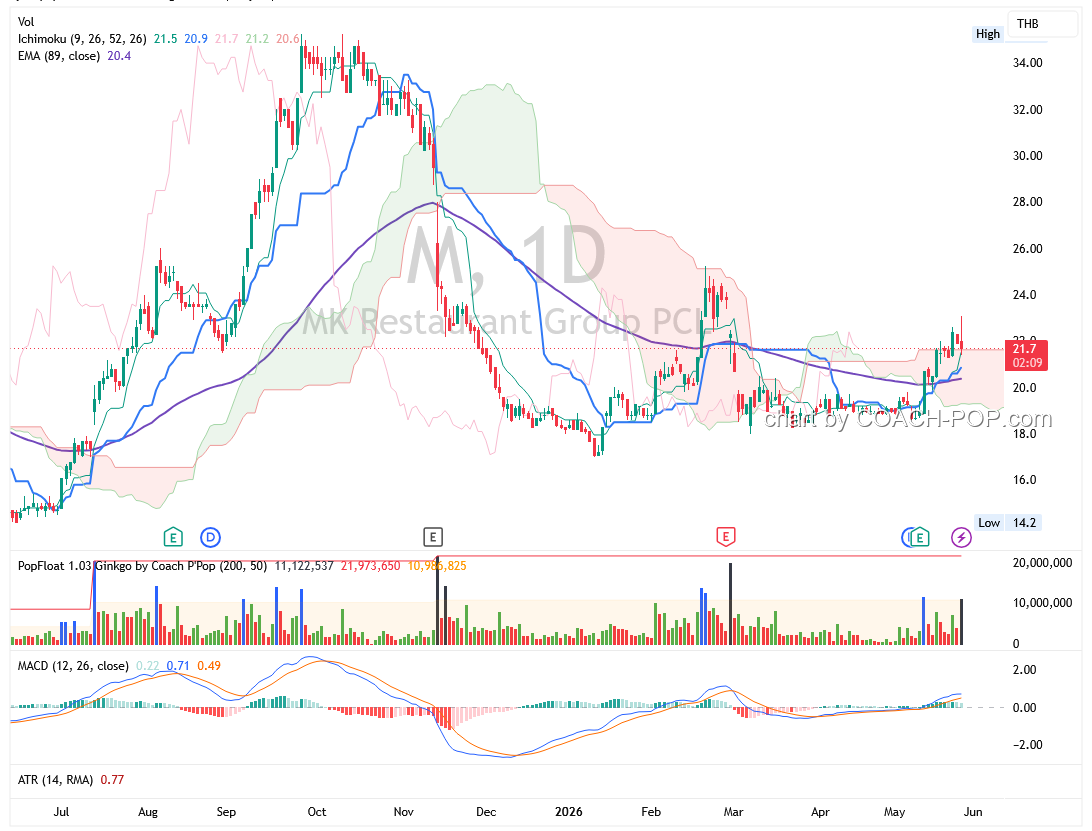Open the green earnings E marker near August
The height and width of the screenshot is (831, 1092).
click(x=173, y=537)
